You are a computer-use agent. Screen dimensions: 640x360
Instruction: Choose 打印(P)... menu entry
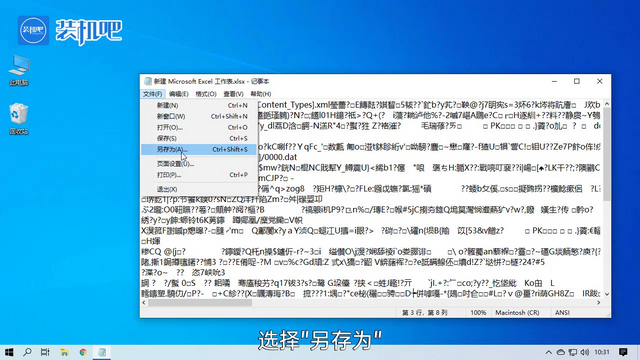(x=199, y=175)
